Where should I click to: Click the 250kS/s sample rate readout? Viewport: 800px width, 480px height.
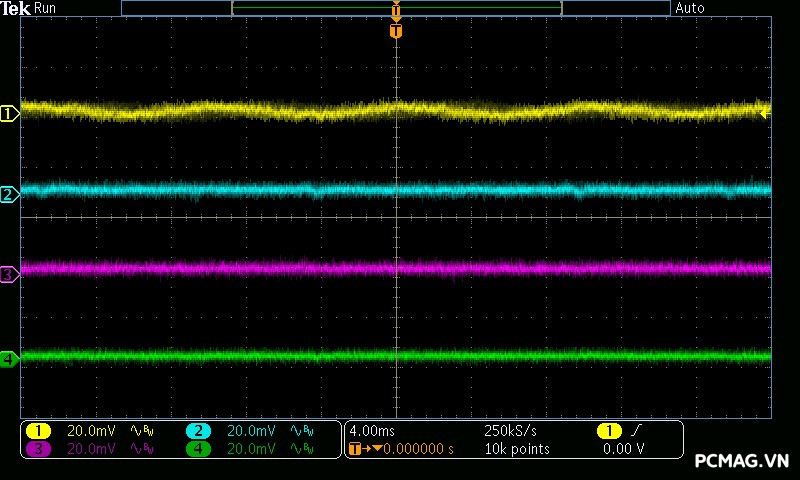click(510, 431)
